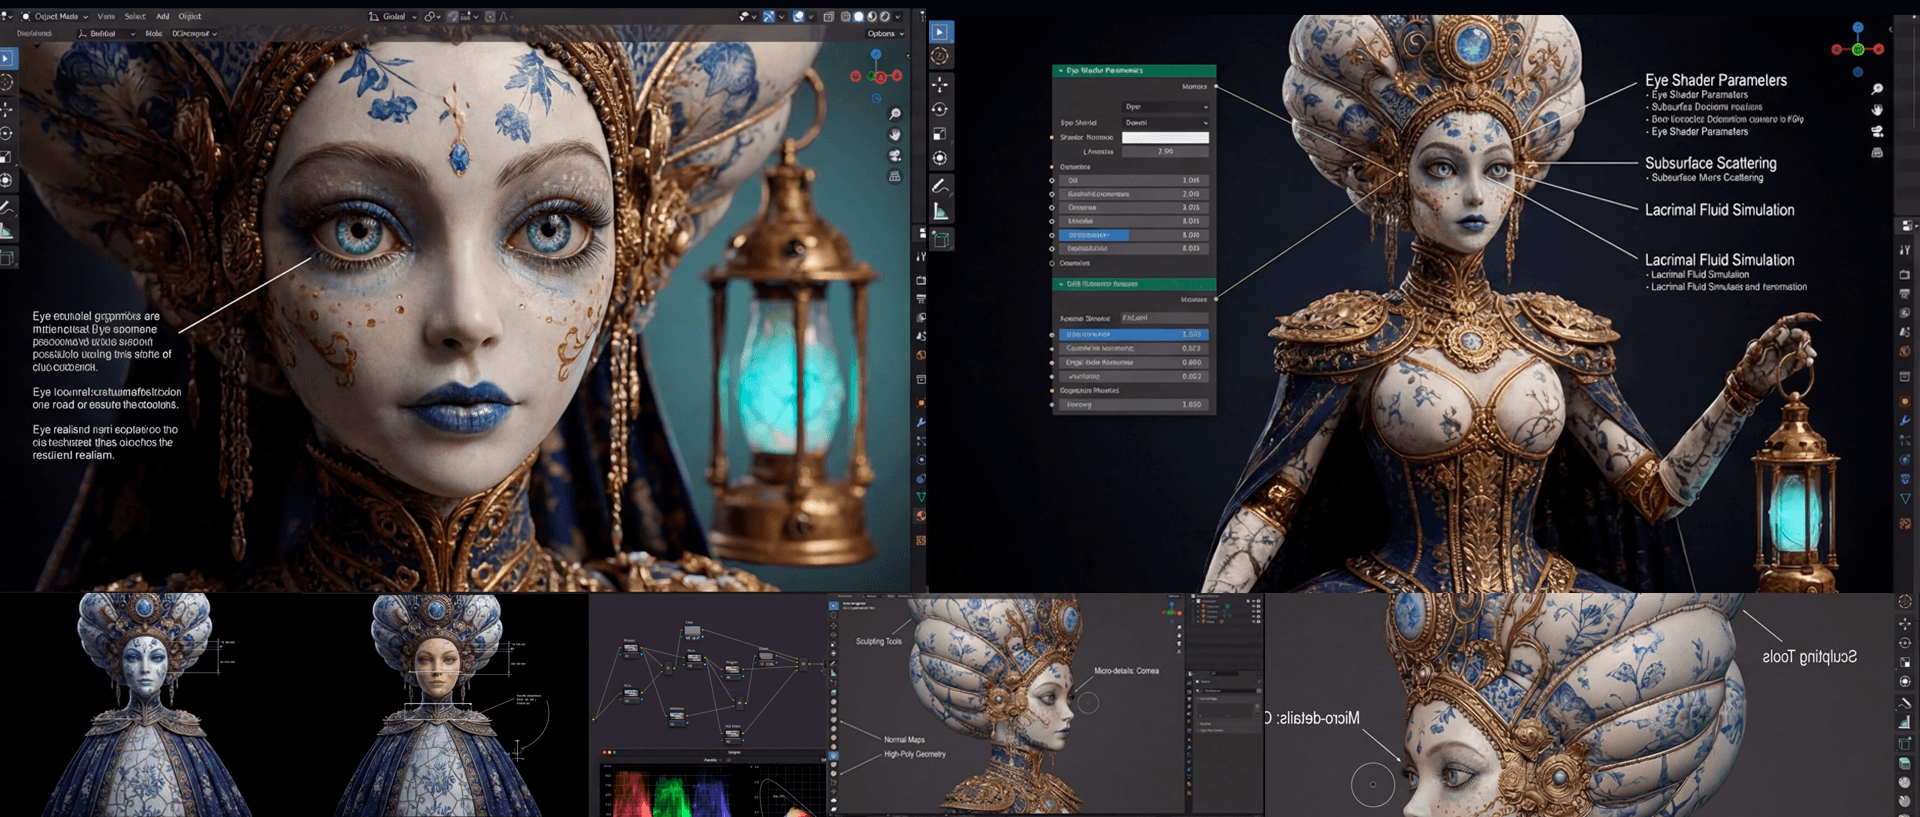
Task: Toggle camera view icon in left viewport
Action: click(895, 156)
